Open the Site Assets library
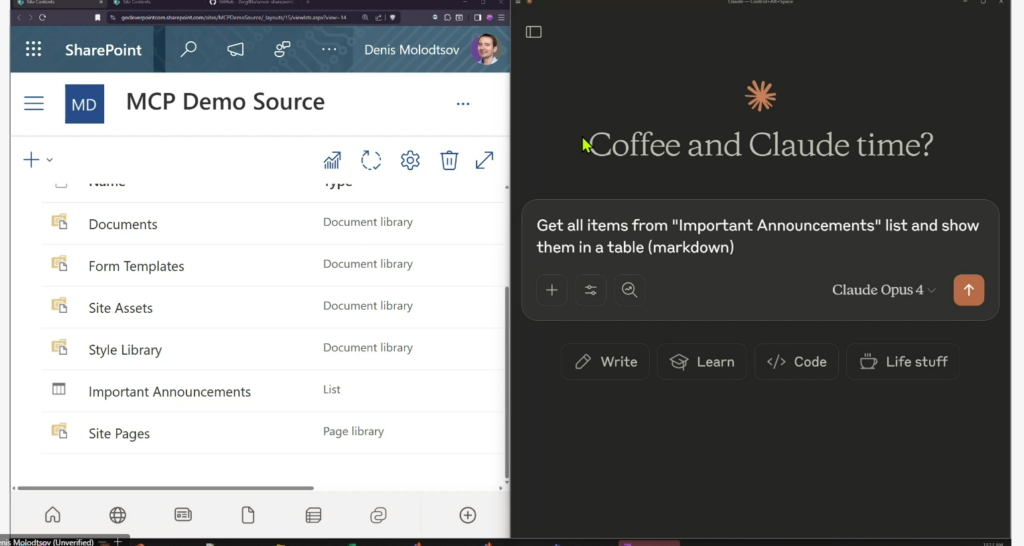Screen dimensions: 1024x546 [x=121, y=308]
